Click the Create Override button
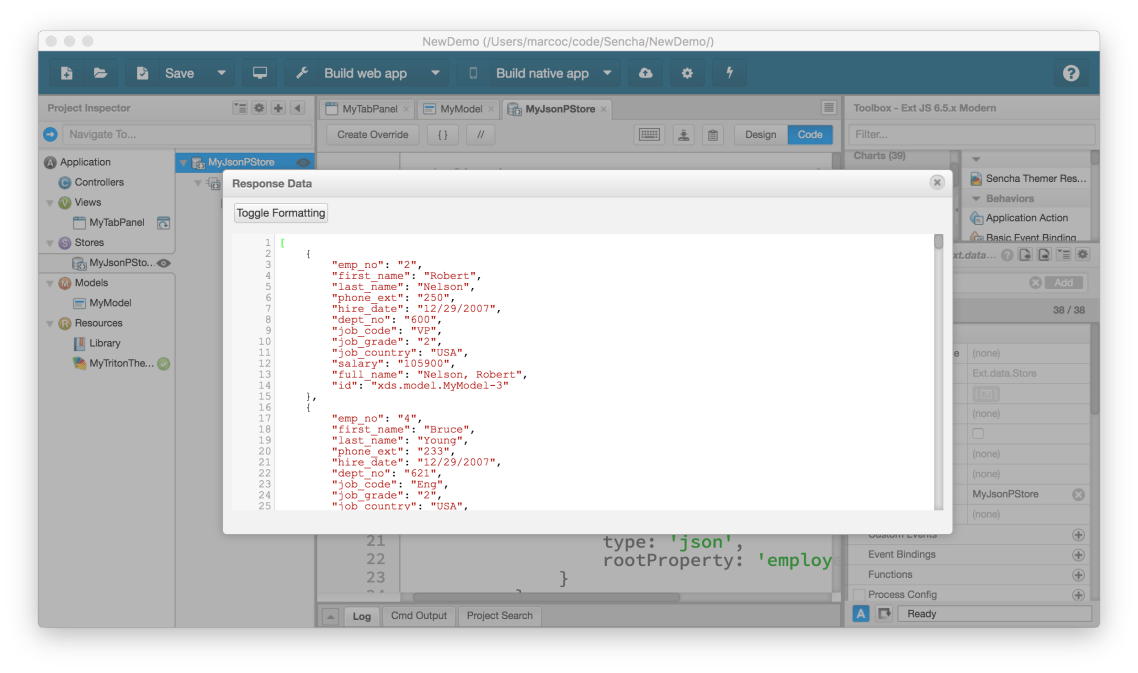The image size is (1138, 673). point(372,134)
